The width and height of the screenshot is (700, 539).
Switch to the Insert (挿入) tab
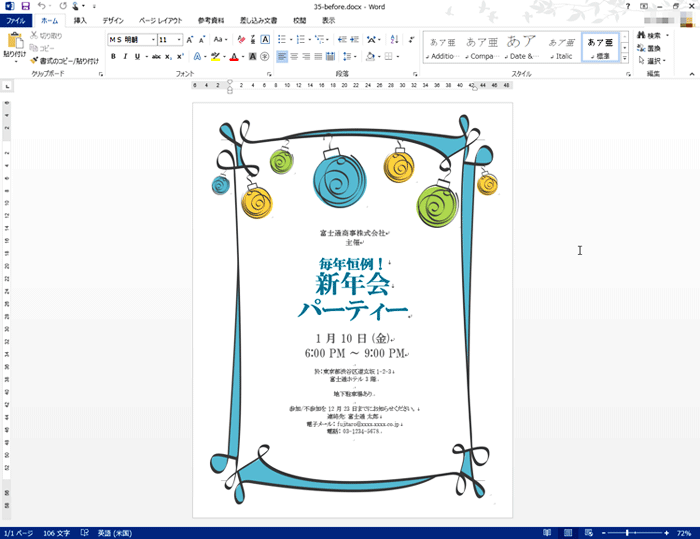click(x=80, y=21)
